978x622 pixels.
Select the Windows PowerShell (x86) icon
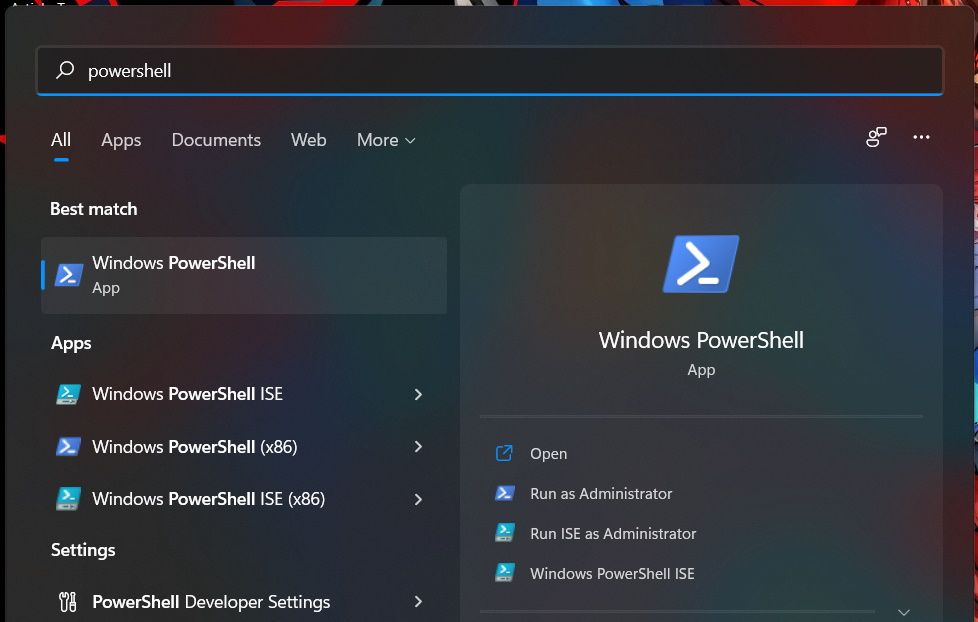67,446
